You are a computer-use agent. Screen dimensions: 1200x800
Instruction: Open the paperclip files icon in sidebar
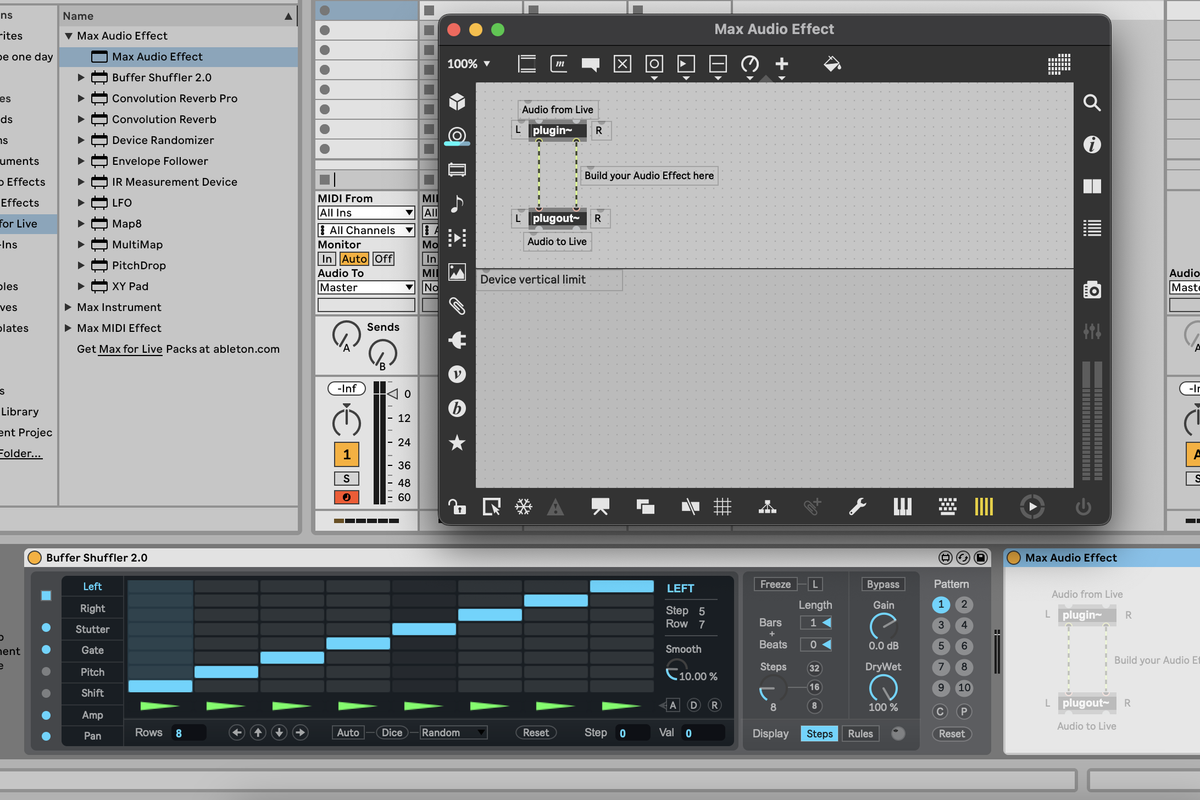pyautogui.click(x=457, y=306)
